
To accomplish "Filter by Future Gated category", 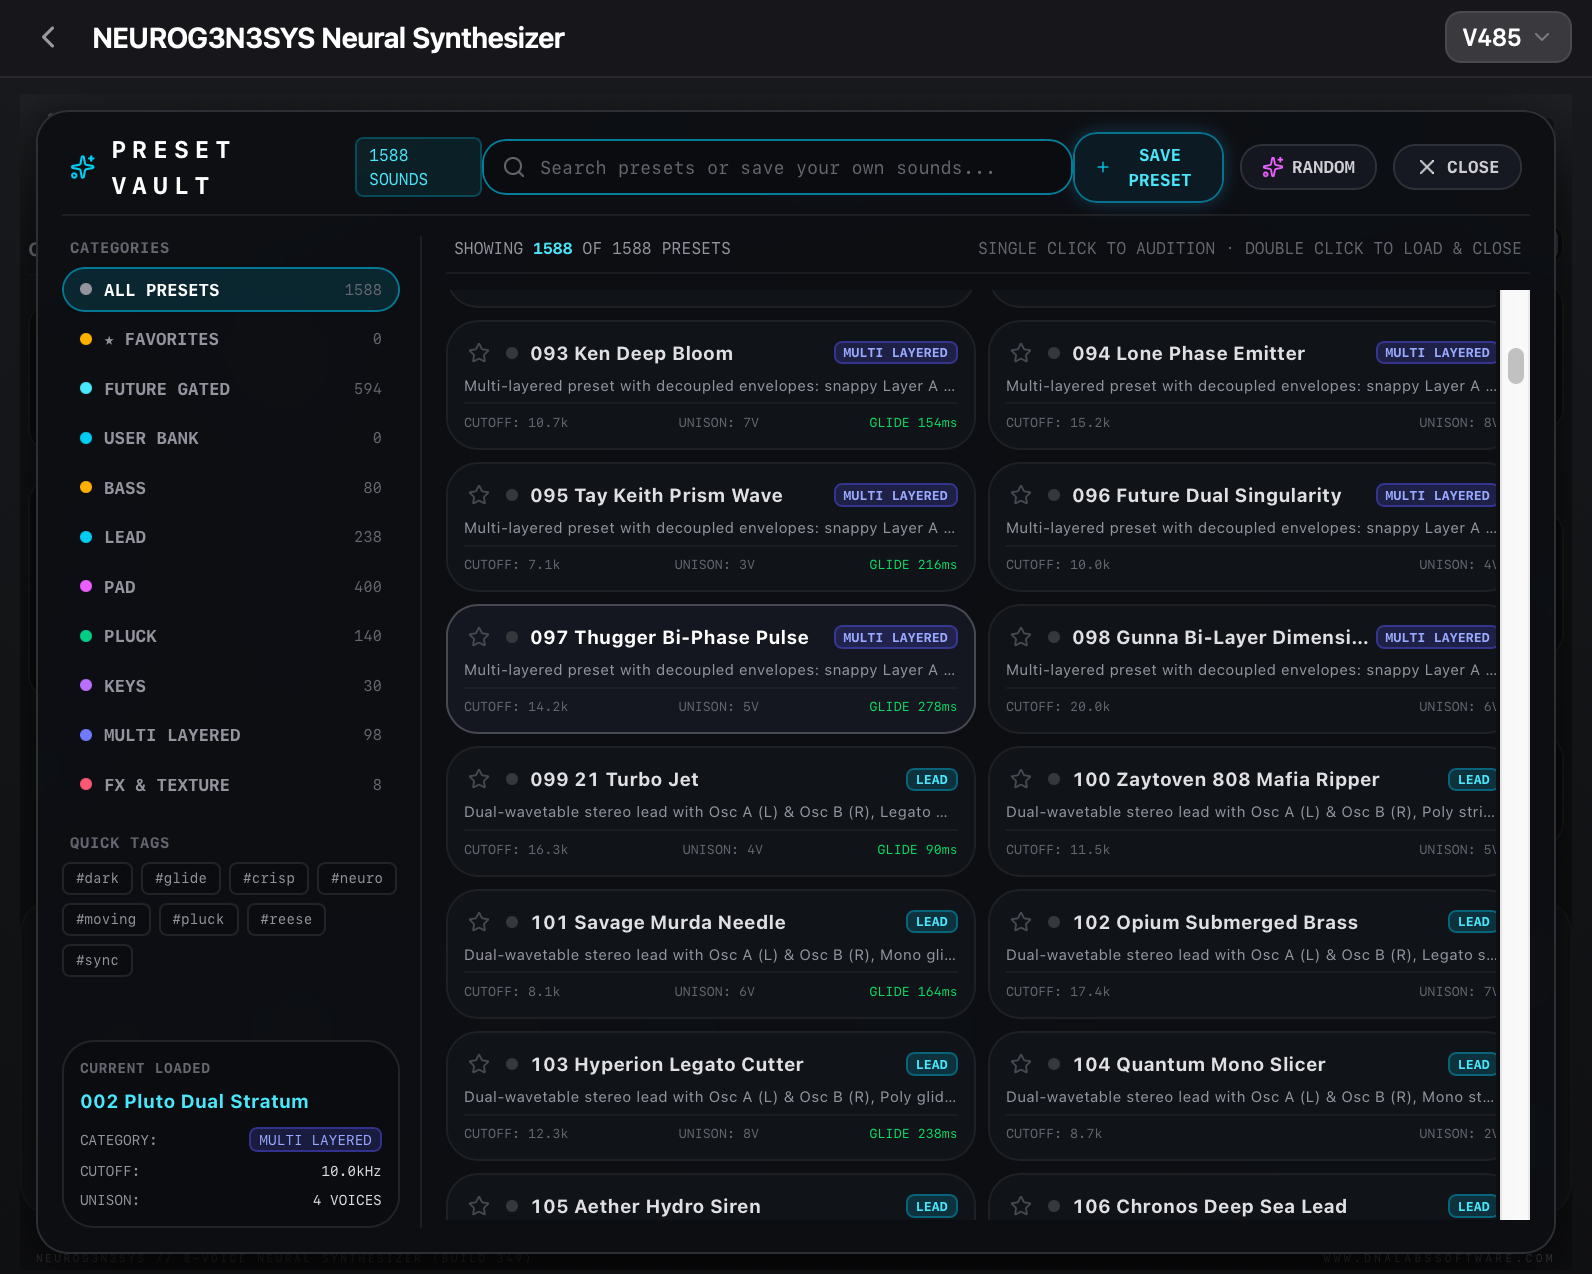I will pos(231,389).
